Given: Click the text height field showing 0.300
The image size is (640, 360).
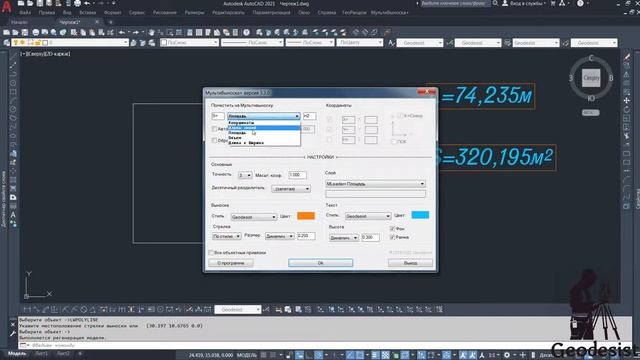Looking at the screenshot, I should [370, 238].
